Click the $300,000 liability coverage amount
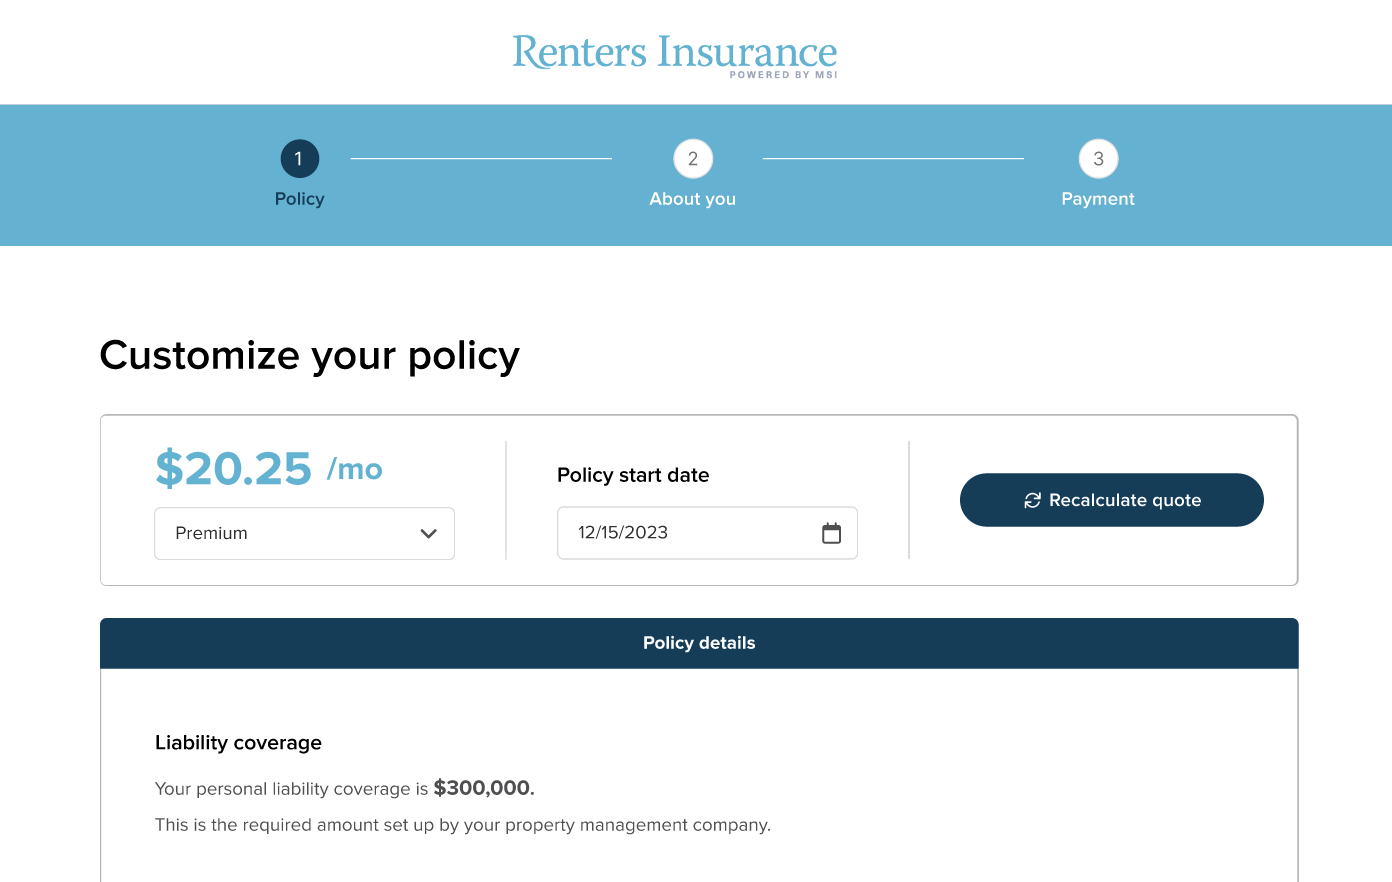This screenshot has height=882, width=1392. pos(483,788)
